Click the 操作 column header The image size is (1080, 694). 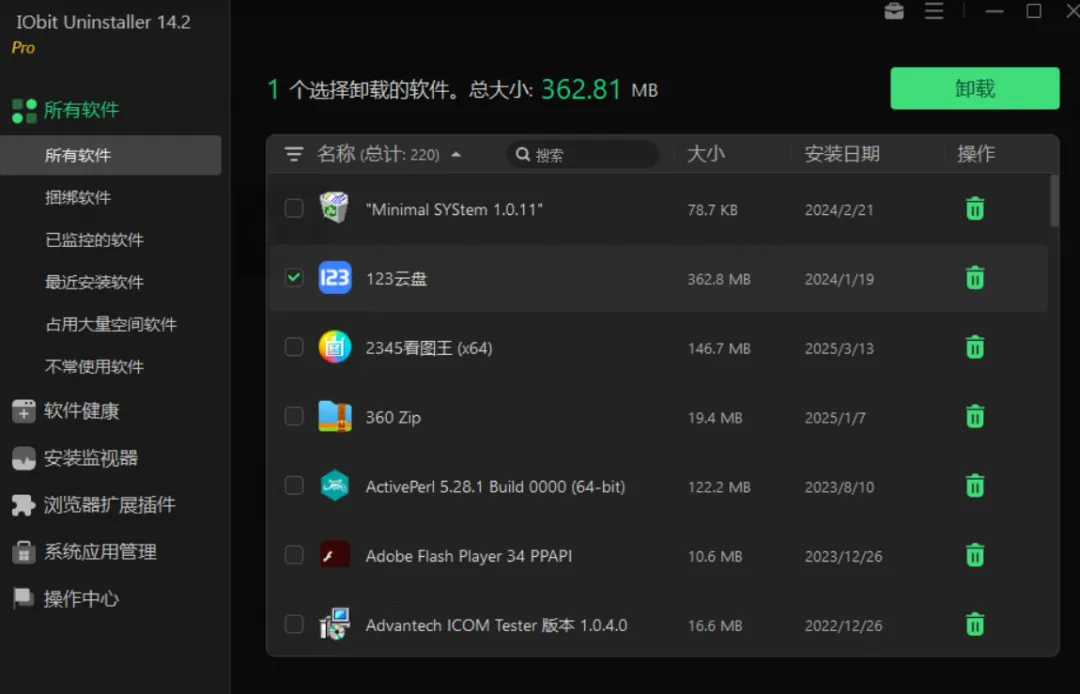tap(976, 154)
